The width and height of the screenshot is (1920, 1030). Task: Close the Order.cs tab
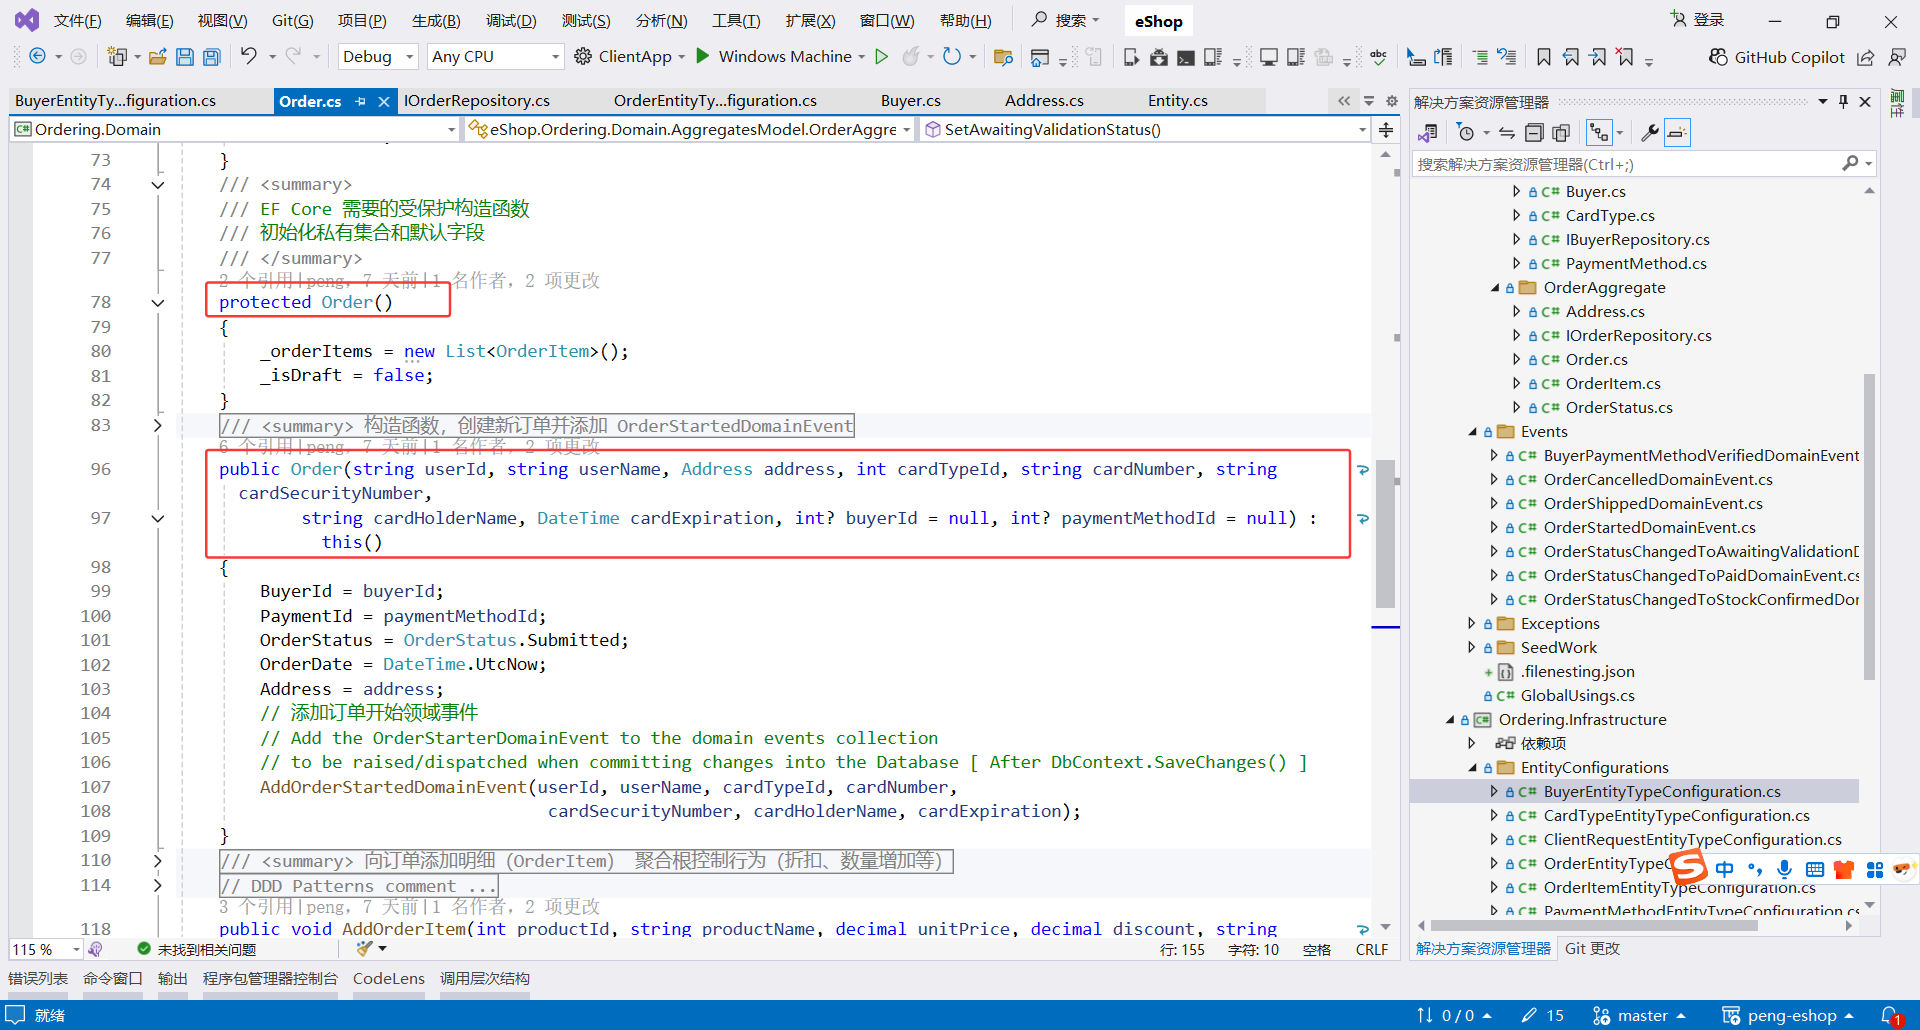[383, 101]
